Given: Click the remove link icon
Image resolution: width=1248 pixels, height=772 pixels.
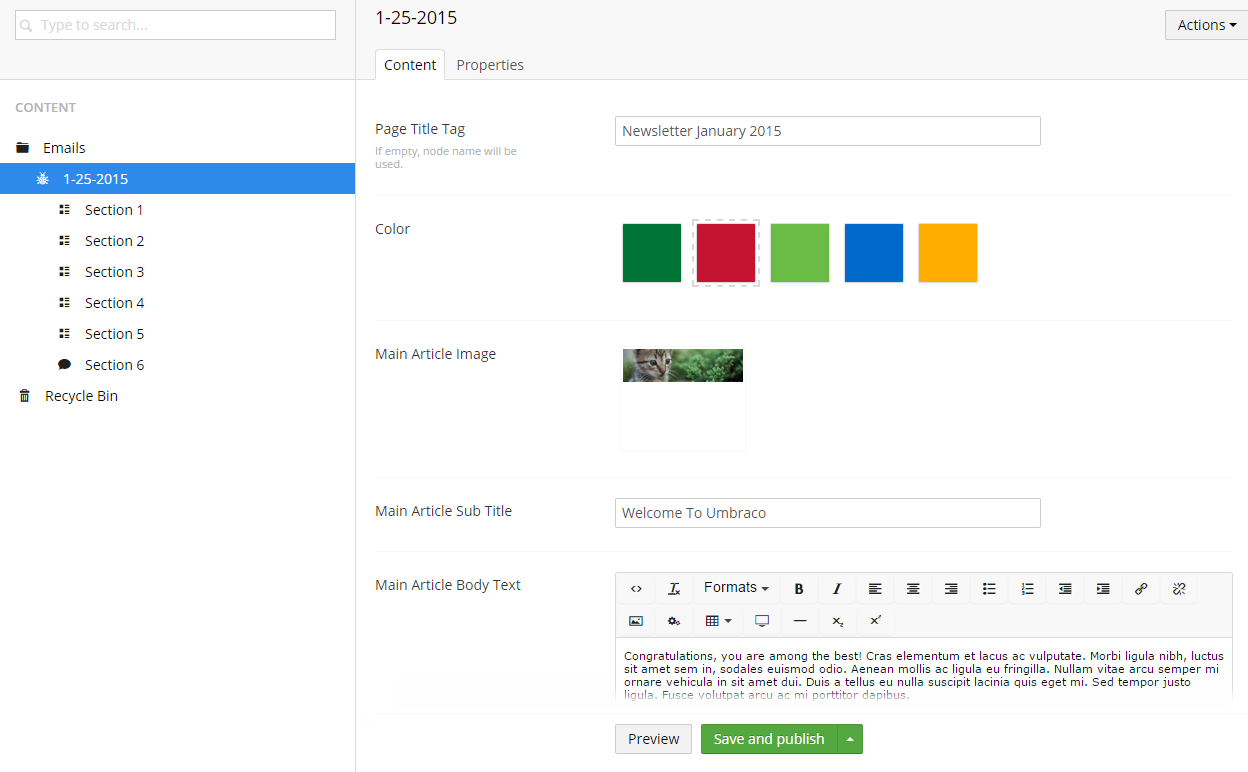Looking at the screenshot, I should pyautogui.click(x=1179, y=589).
